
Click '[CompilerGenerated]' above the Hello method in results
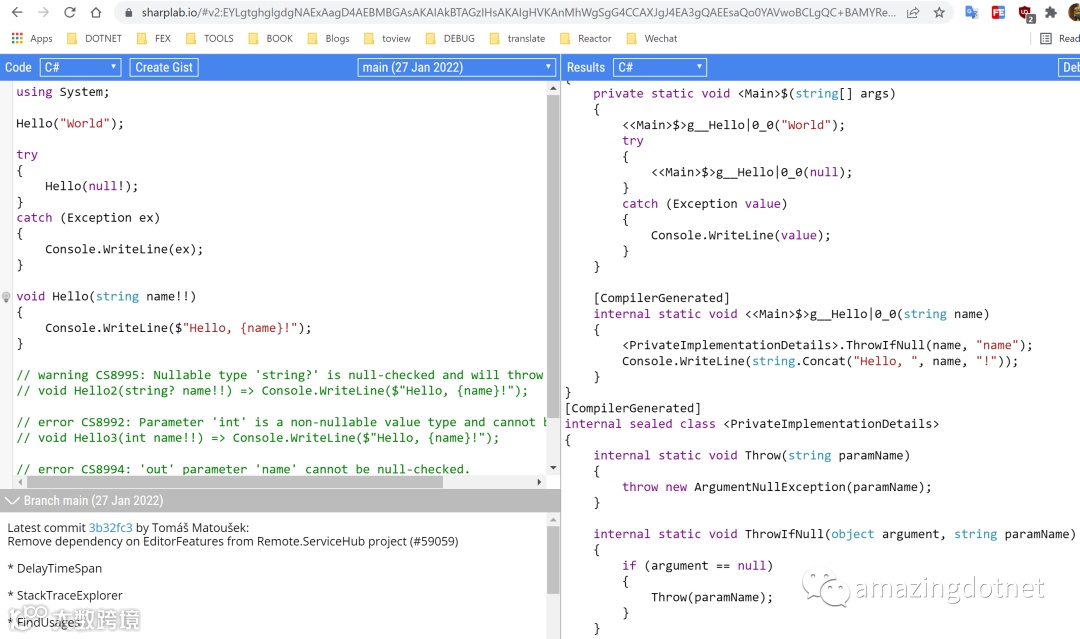point(661,298)
